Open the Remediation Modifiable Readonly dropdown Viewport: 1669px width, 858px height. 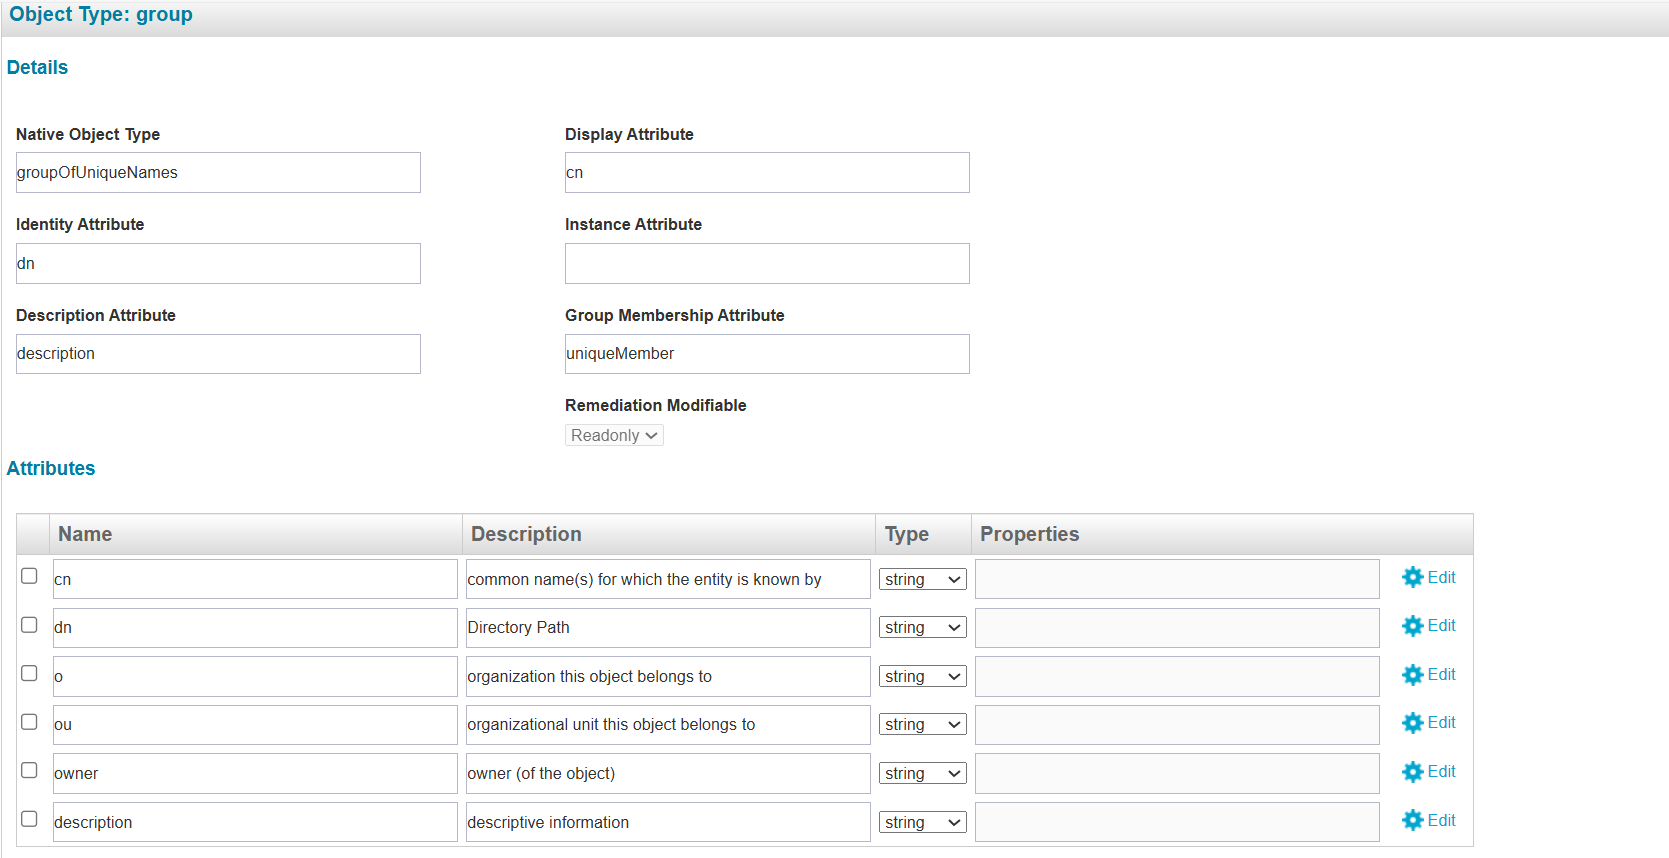click(614, 436)
